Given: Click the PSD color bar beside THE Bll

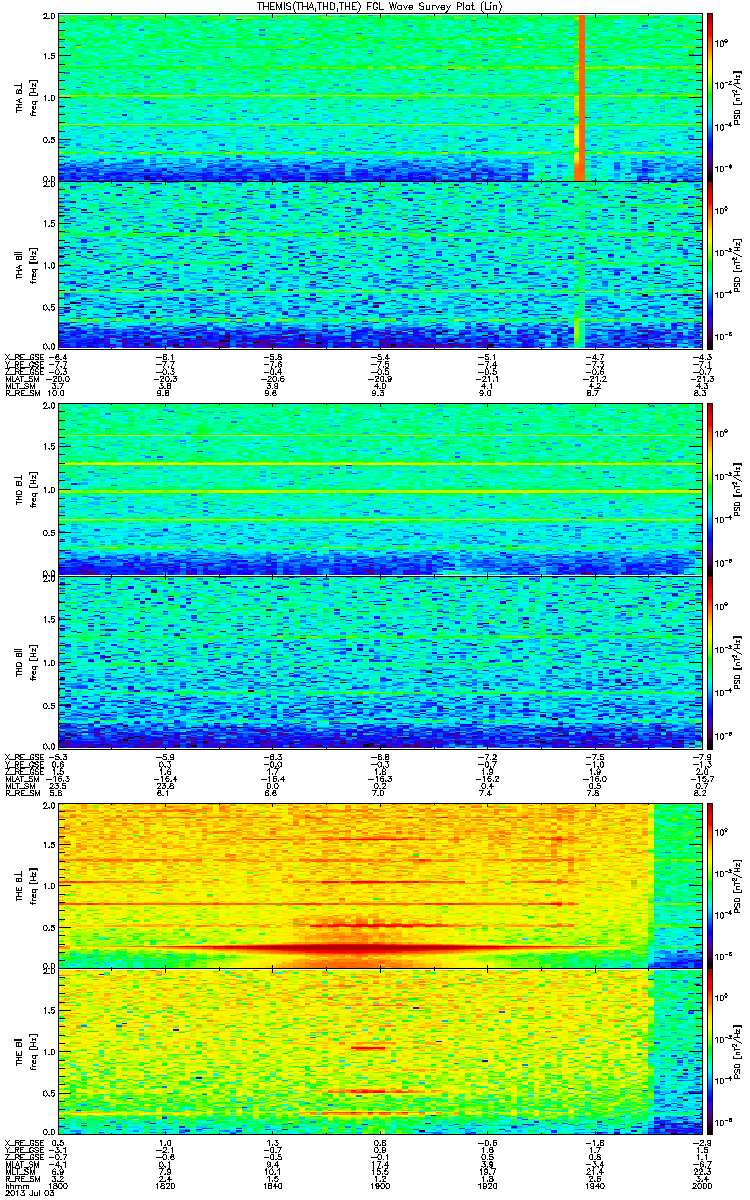Looking at the screenshot, I should pyautogui.click(x=710, y=1054).
